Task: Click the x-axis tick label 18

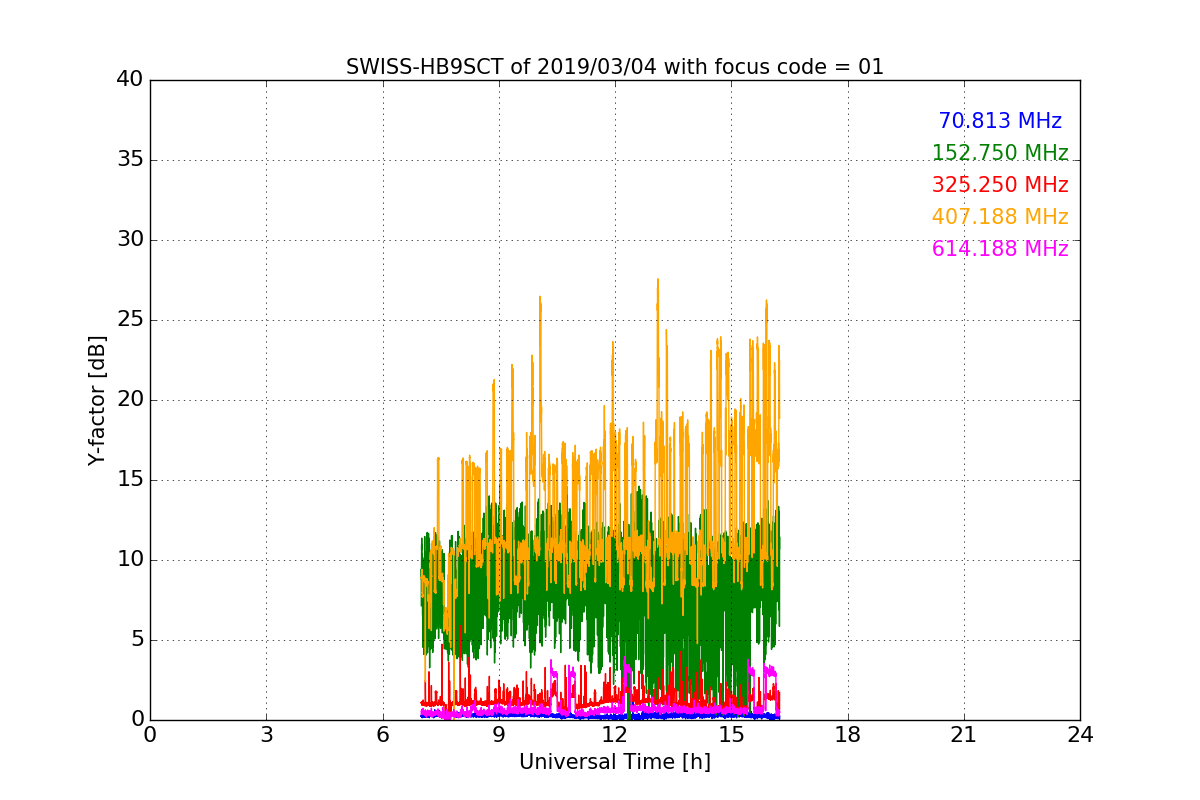Action: (x=848, y=735)
